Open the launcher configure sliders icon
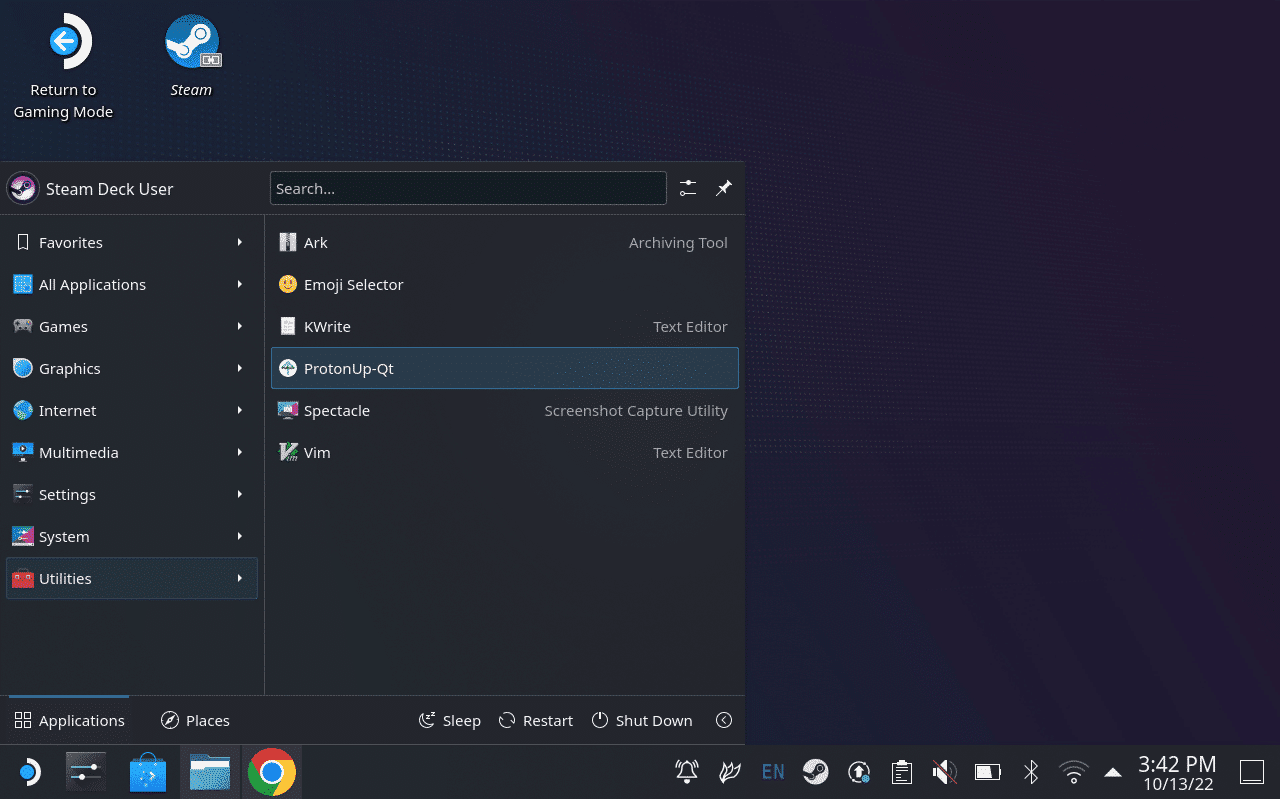 coord(688,188)
